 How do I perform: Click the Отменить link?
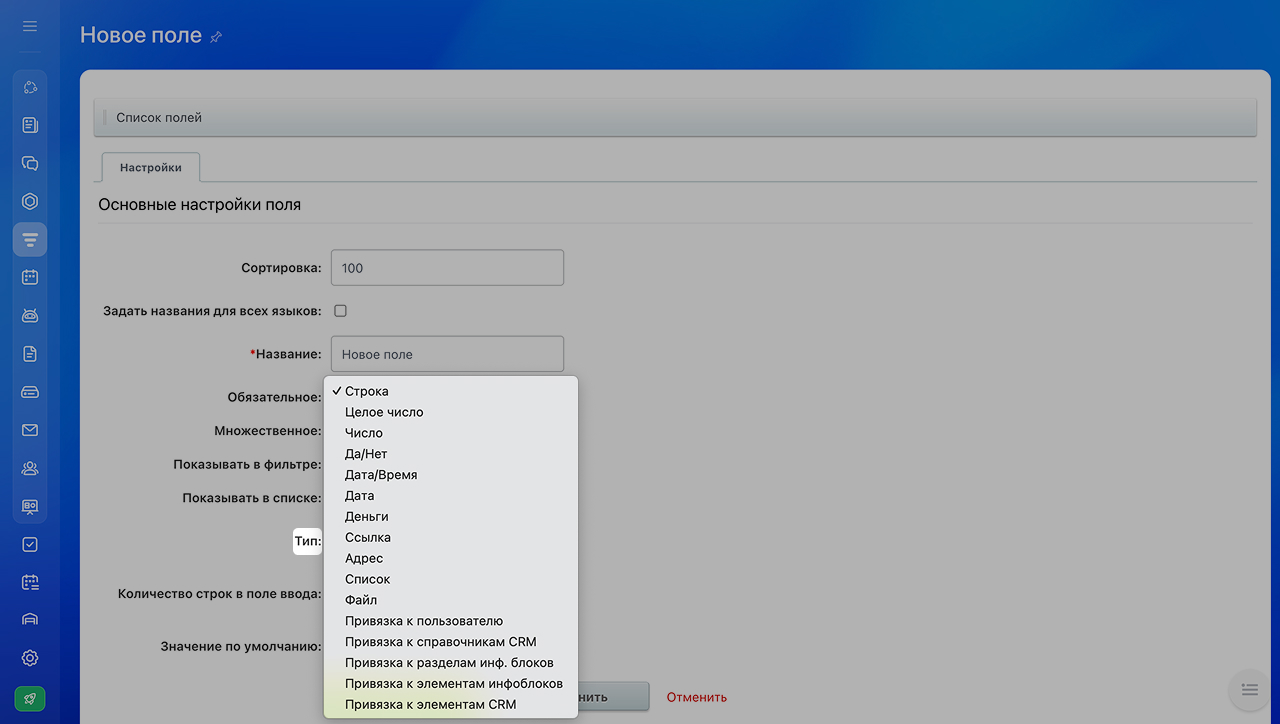point(697,697)
